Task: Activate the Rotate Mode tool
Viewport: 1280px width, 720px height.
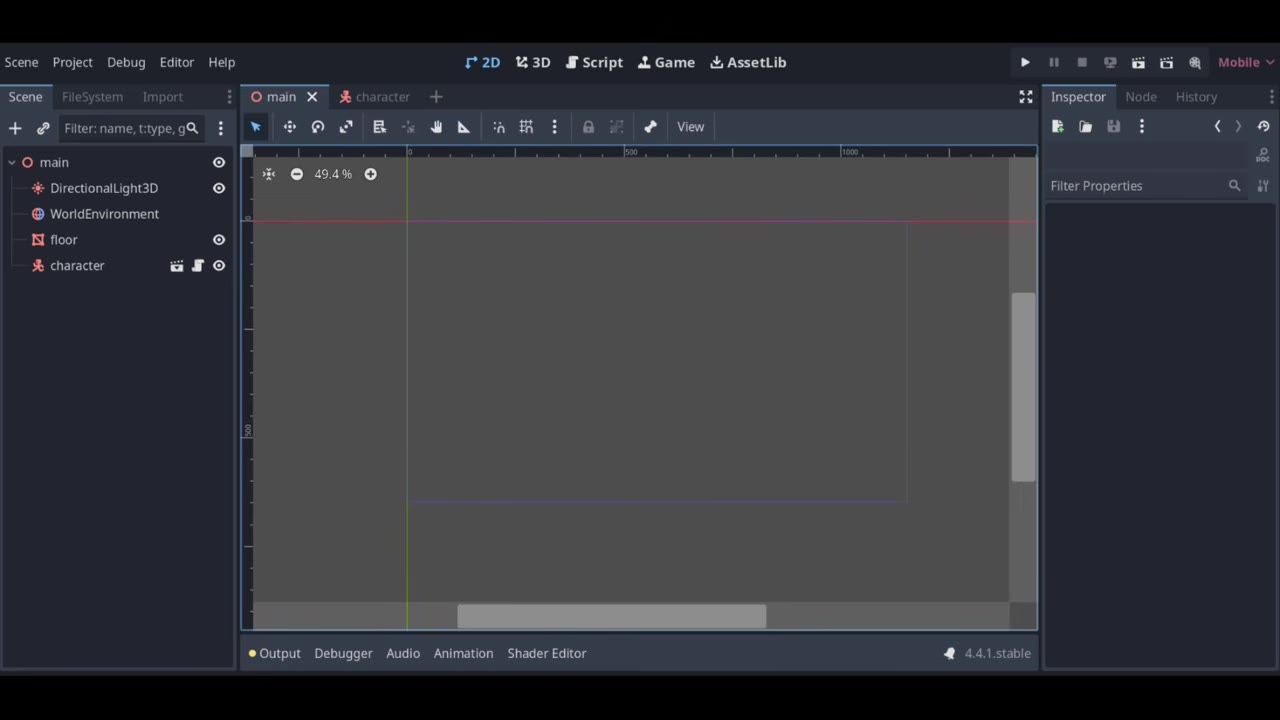Action: coord(318,127)
